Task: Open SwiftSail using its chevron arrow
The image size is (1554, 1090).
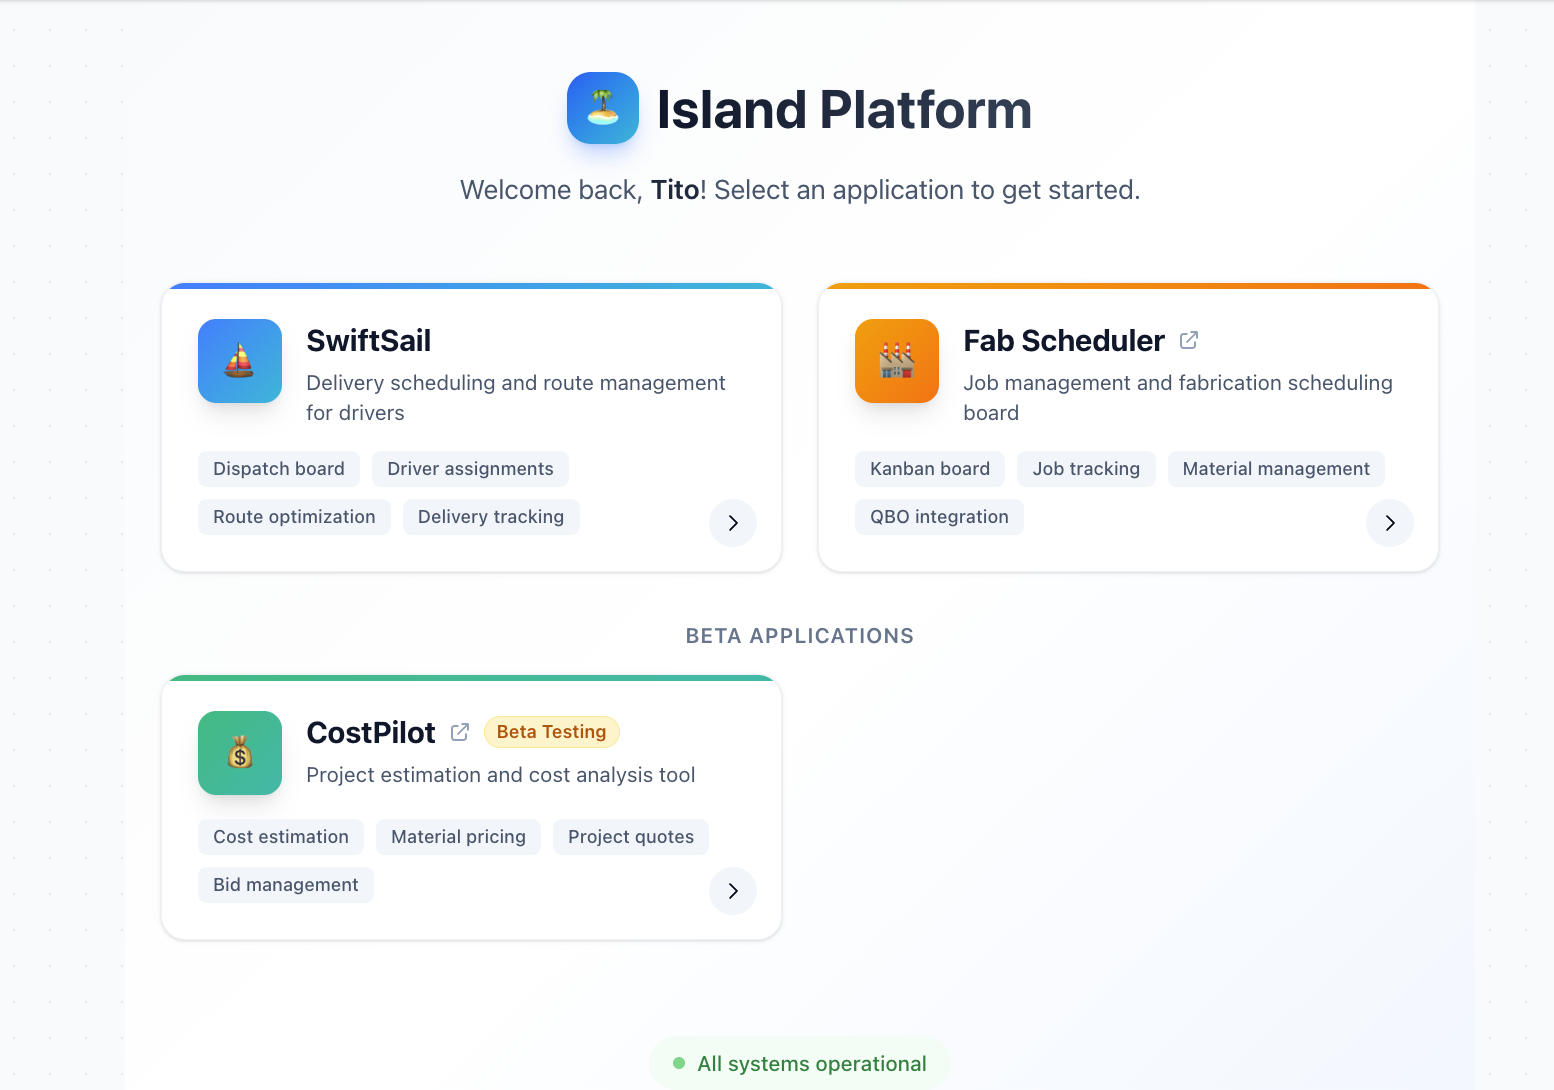Action: coord(733,523)
